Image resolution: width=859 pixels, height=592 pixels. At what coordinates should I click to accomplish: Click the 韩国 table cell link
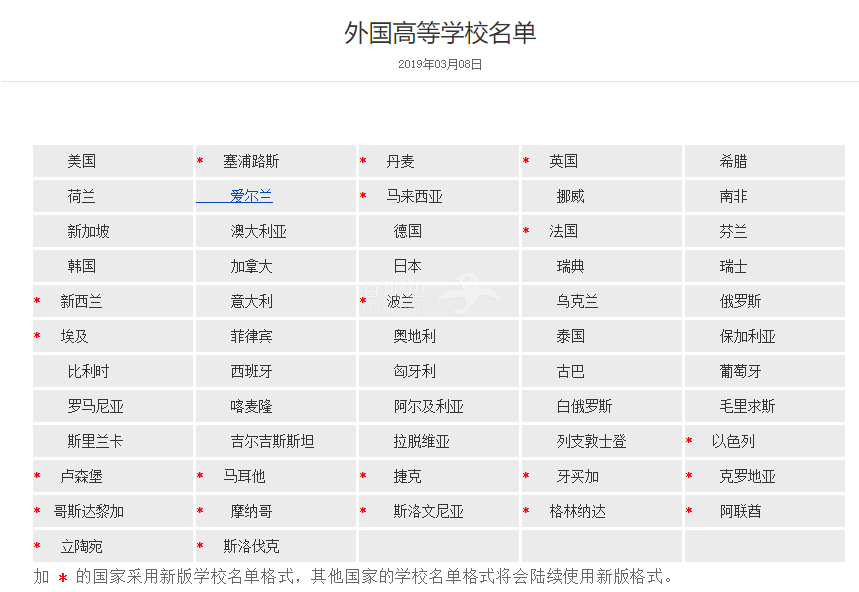(x=82, y=266)
